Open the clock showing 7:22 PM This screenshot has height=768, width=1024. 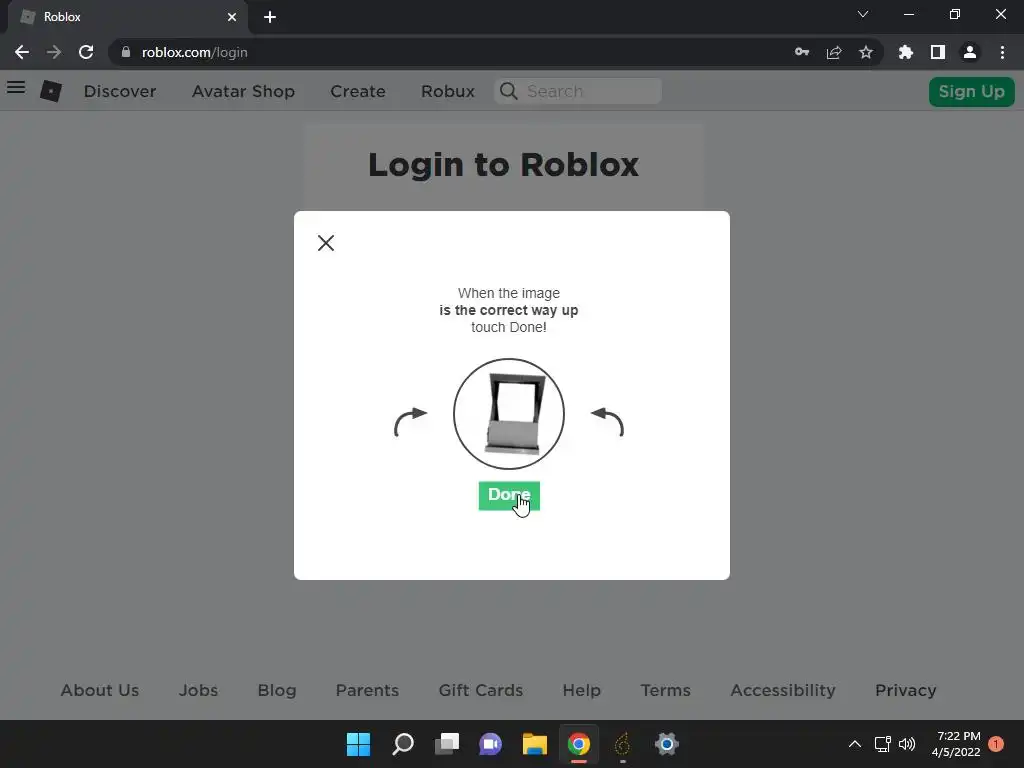click(956, 744)
